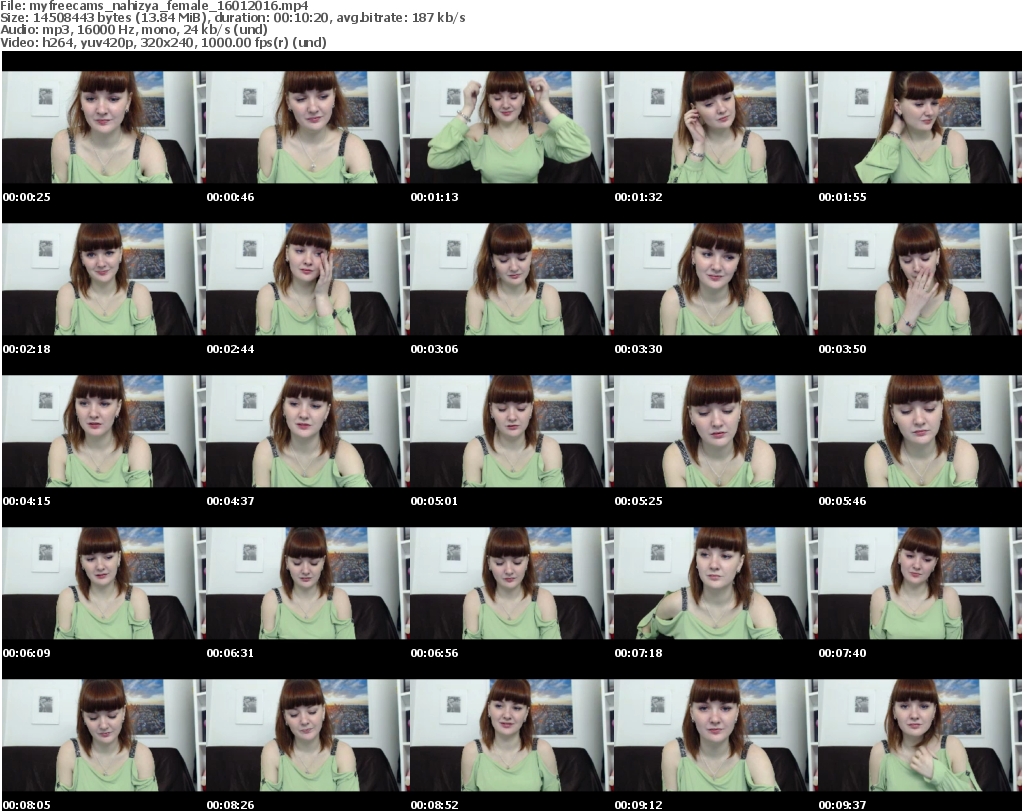Select the thumbnail frame at 00:01:32
Viewport: 1024px width, 811px height.
coord(715,127)
